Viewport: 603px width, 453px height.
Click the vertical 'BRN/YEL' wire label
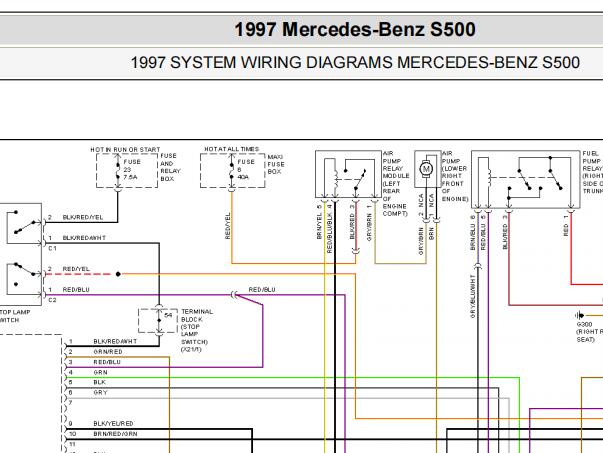tap(319, 227)
